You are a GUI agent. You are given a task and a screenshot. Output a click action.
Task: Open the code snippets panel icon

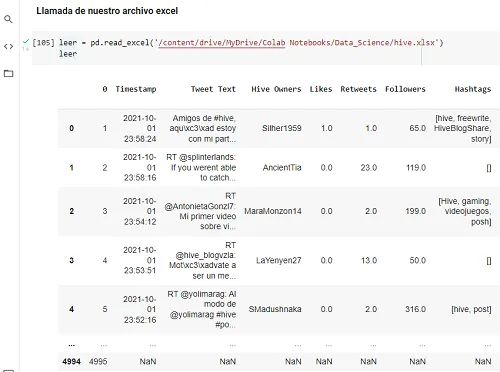point(8,46)
